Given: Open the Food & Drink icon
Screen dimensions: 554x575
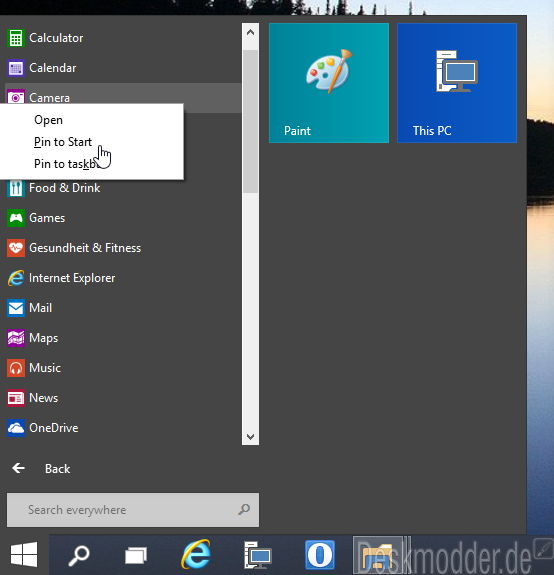Looking at the screenshot, I should 16,188.
